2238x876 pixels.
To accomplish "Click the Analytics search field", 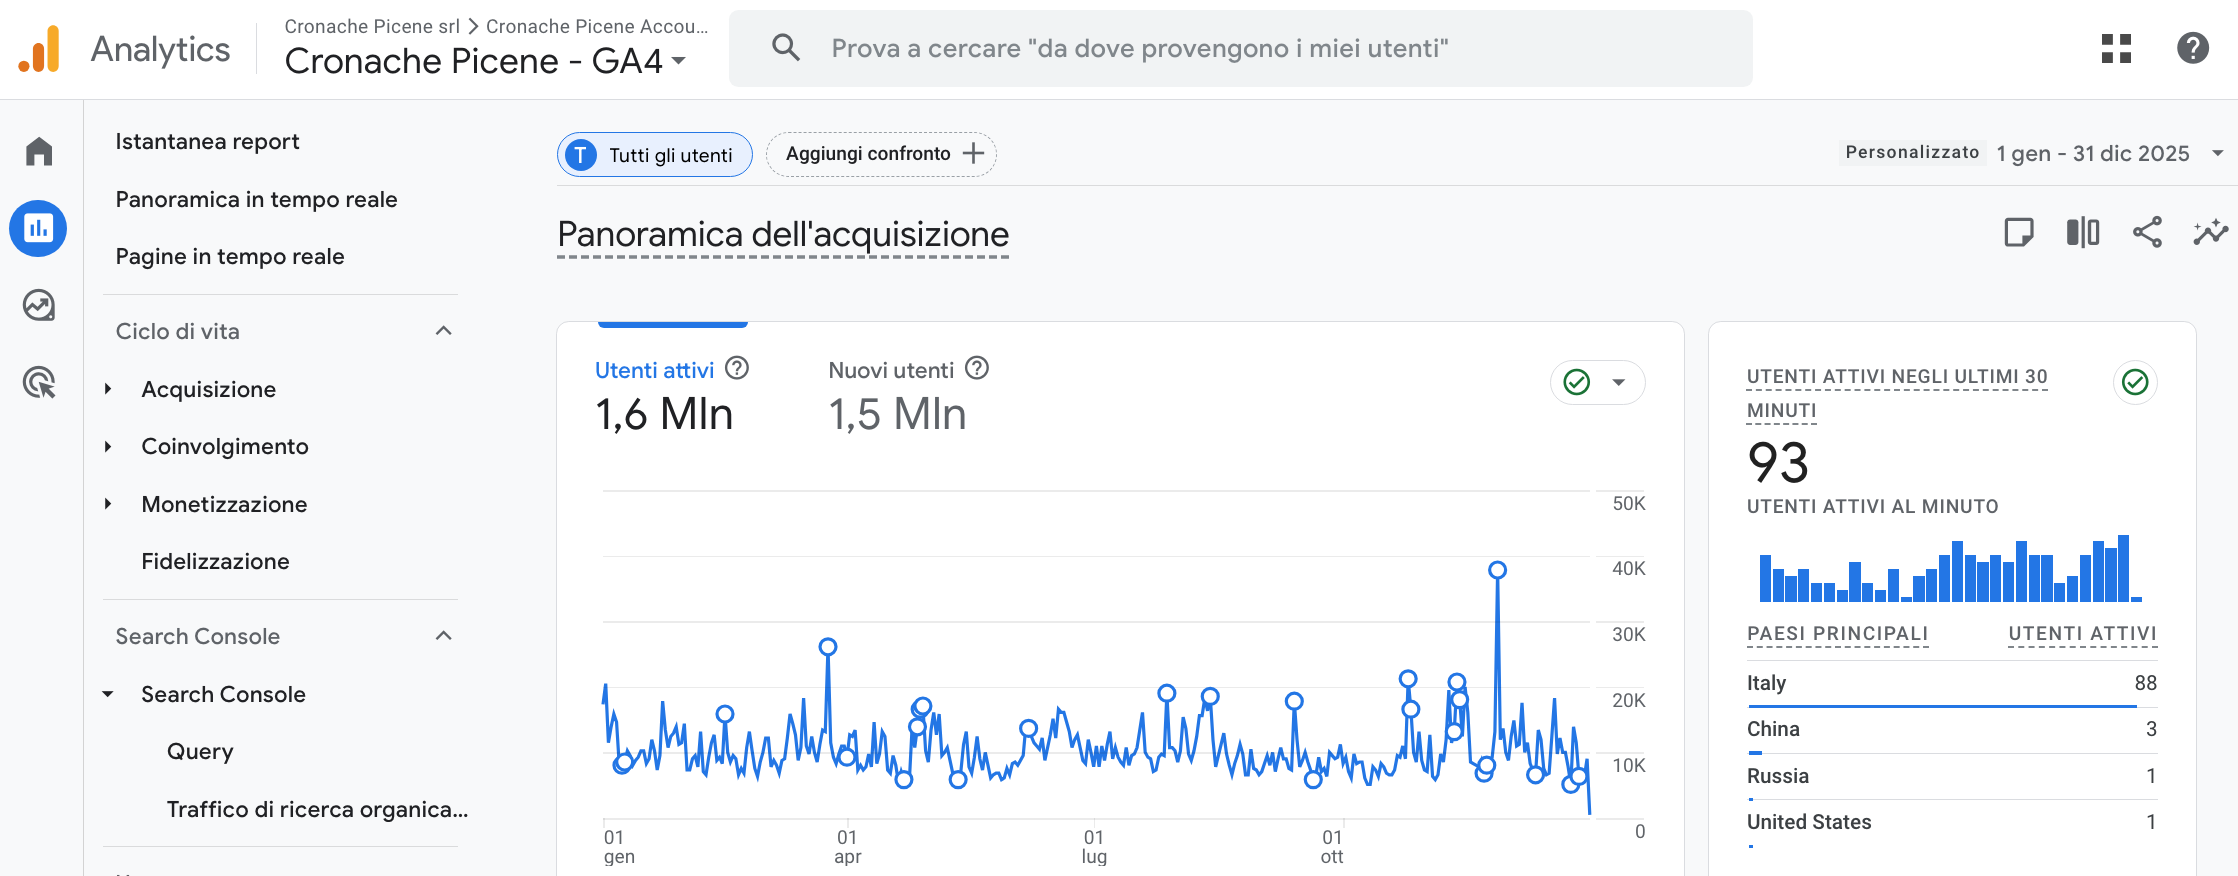I will pos(1240,48).
